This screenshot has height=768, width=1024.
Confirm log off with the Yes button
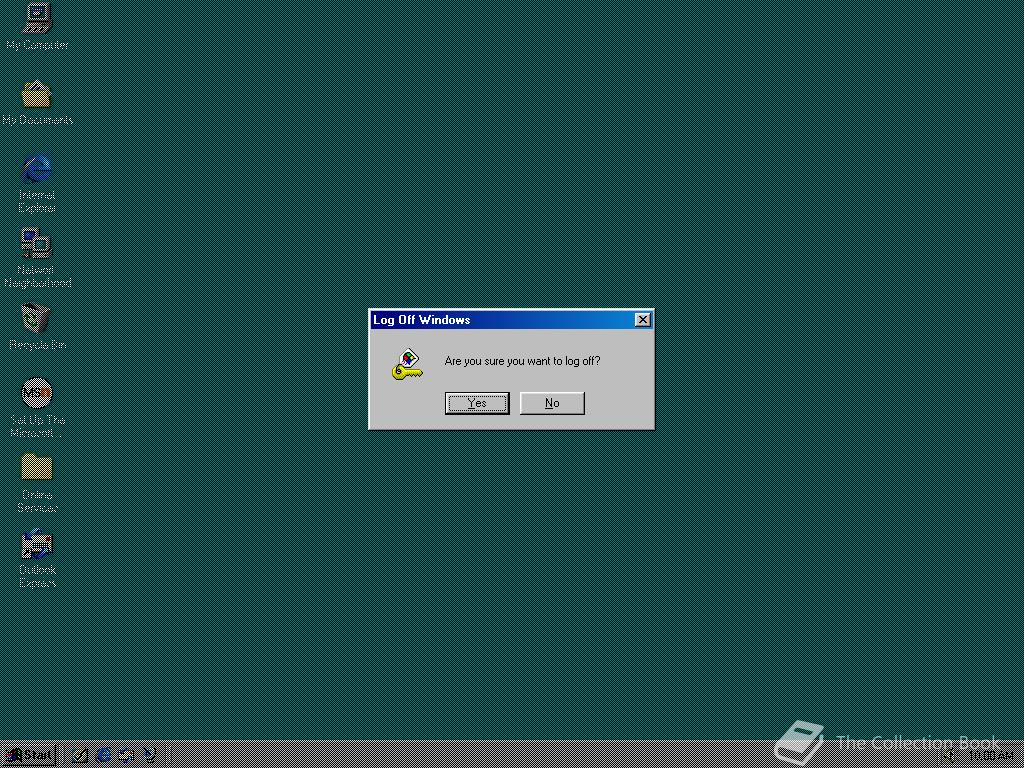pyautogui.click(x=477, y=403)
